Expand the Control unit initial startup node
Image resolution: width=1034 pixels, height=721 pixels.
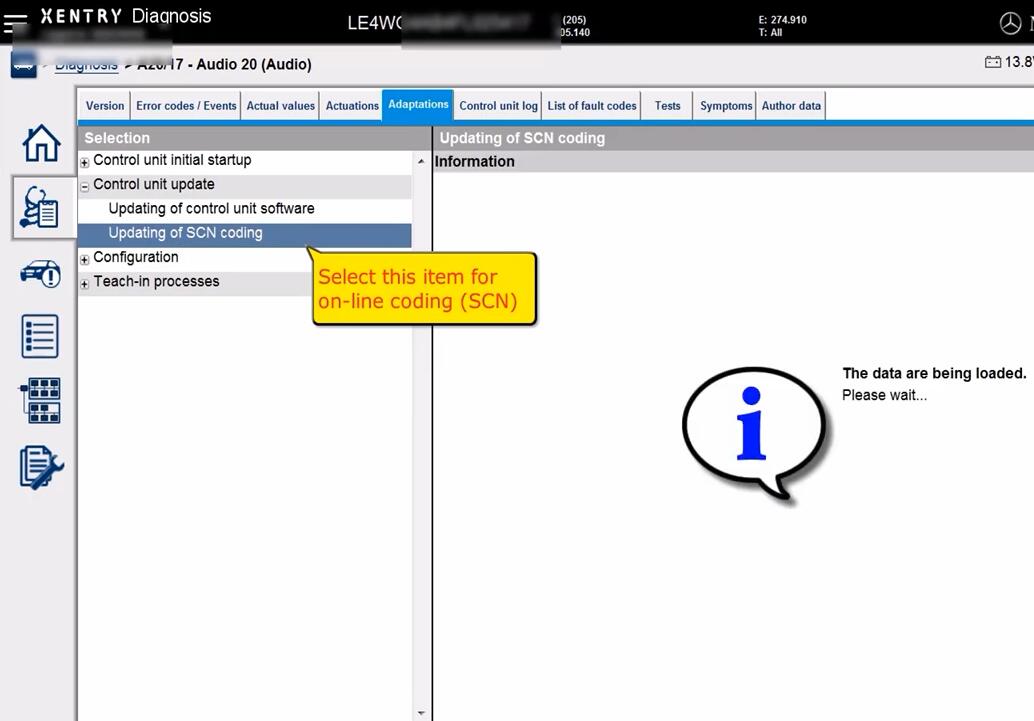coord(85,162)
